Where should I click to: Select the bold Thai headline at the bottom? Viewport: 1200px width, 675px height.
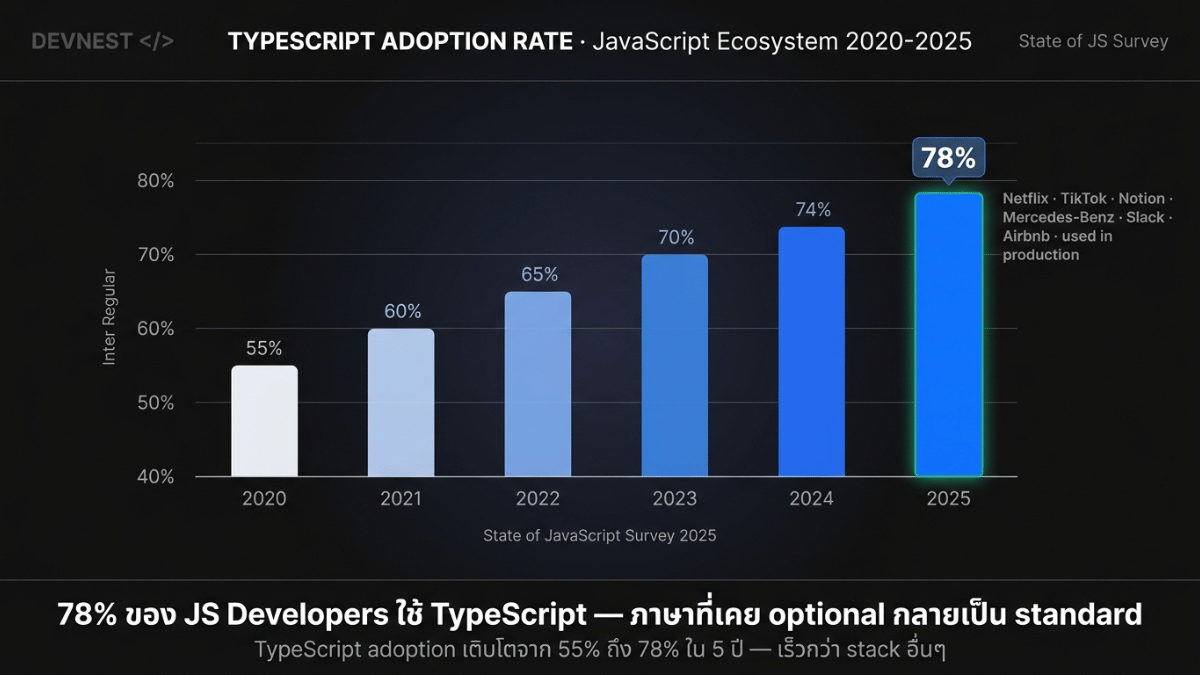tap(599, 614)
